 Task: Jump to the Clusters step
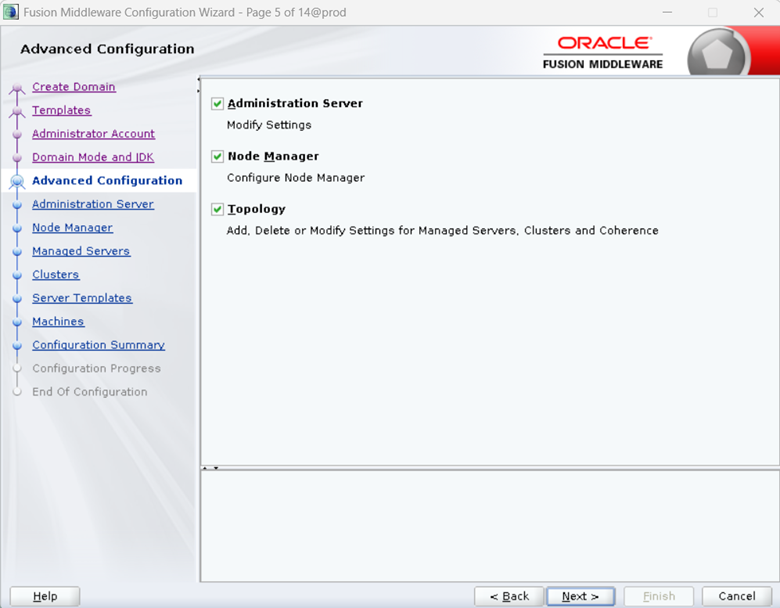coord(56,274)
